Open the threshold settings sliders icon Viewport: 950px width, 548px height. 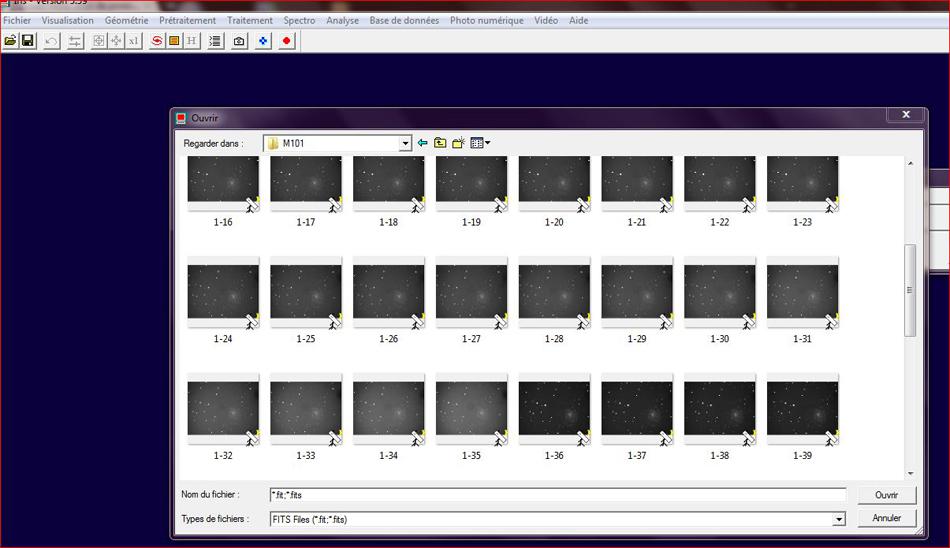tap(75, 41)
